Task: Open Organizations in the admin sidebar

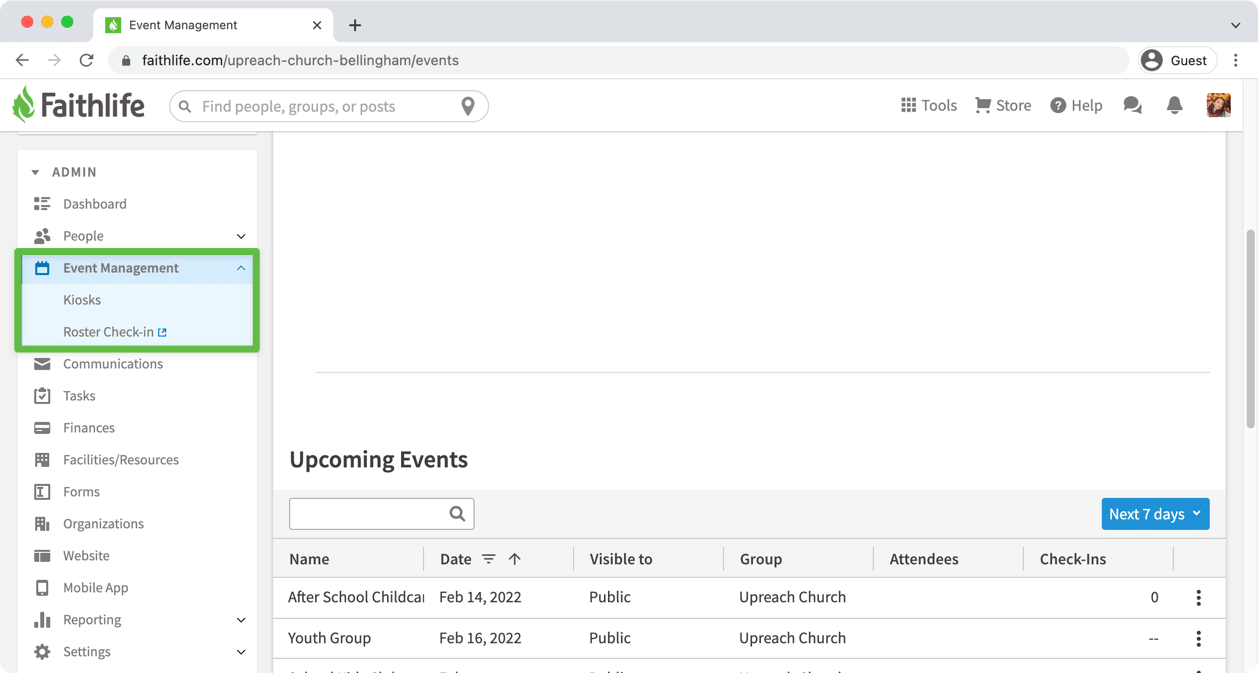Action: coord(103,524)
